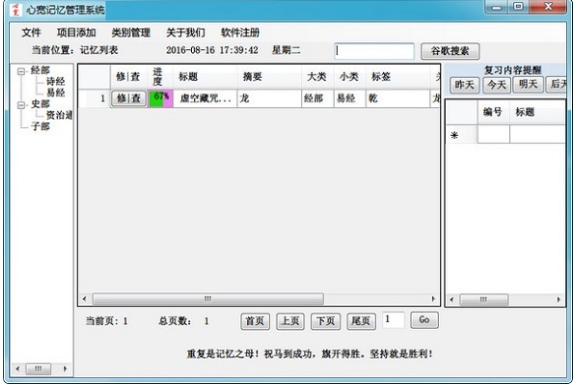Click the 易经 subcategory cell in row 1
Image resolution: width=577 pixels, height=385 pixels.
[x=350, y=98]
